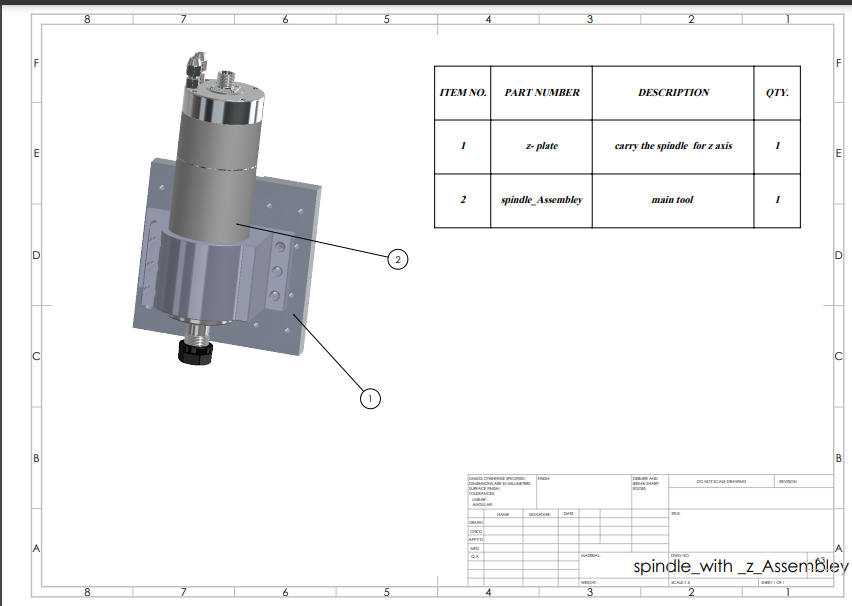Click zone number 8 on the top border

87,19
